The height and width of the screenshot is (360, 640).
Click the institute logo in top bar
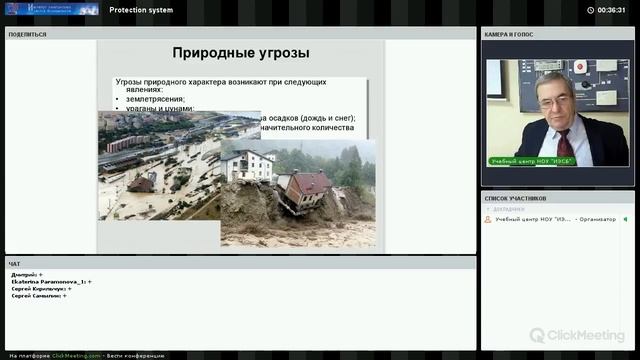point(52,9)
